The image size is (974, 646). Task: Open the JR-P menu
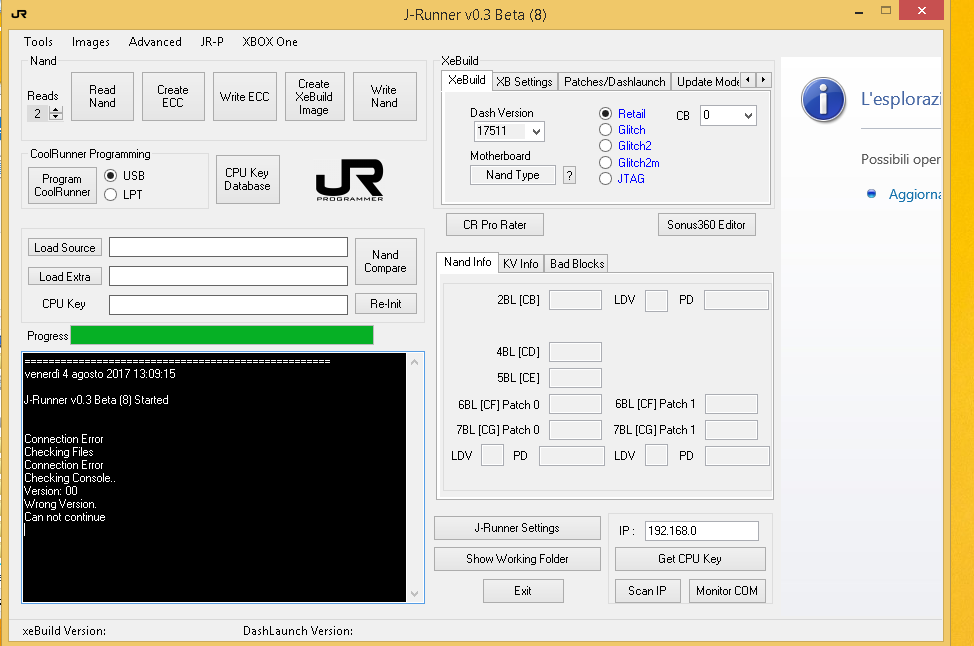tap(212, 42)
